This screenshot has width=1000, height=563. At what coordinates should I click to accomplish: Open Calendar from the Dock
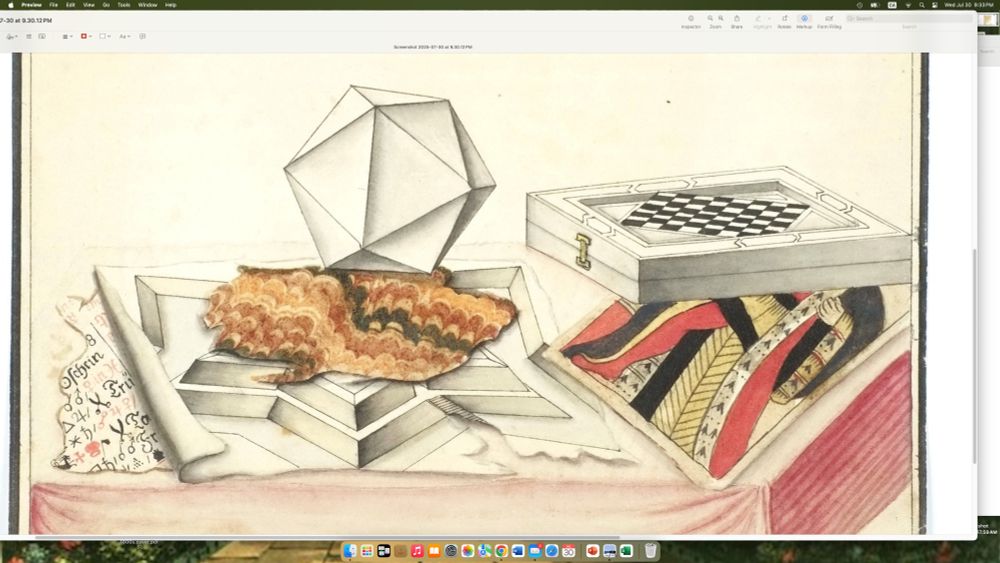[x=568, y=550]
